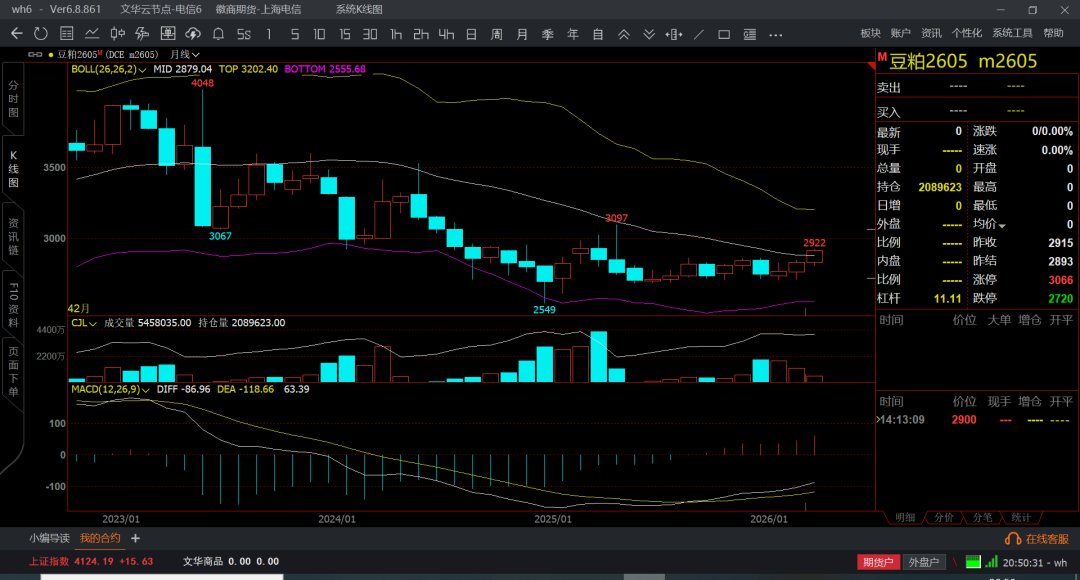Expand the BOLL indicator dropdown arrow
This screenshot has width=1080, height=580.
click(144, 70)
